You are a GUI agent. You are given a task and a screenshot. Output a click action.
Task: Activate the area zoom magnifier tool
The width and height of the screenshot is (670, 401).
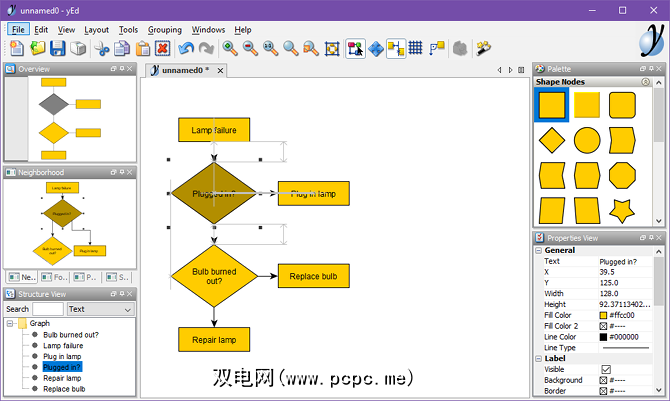point(291,48)
